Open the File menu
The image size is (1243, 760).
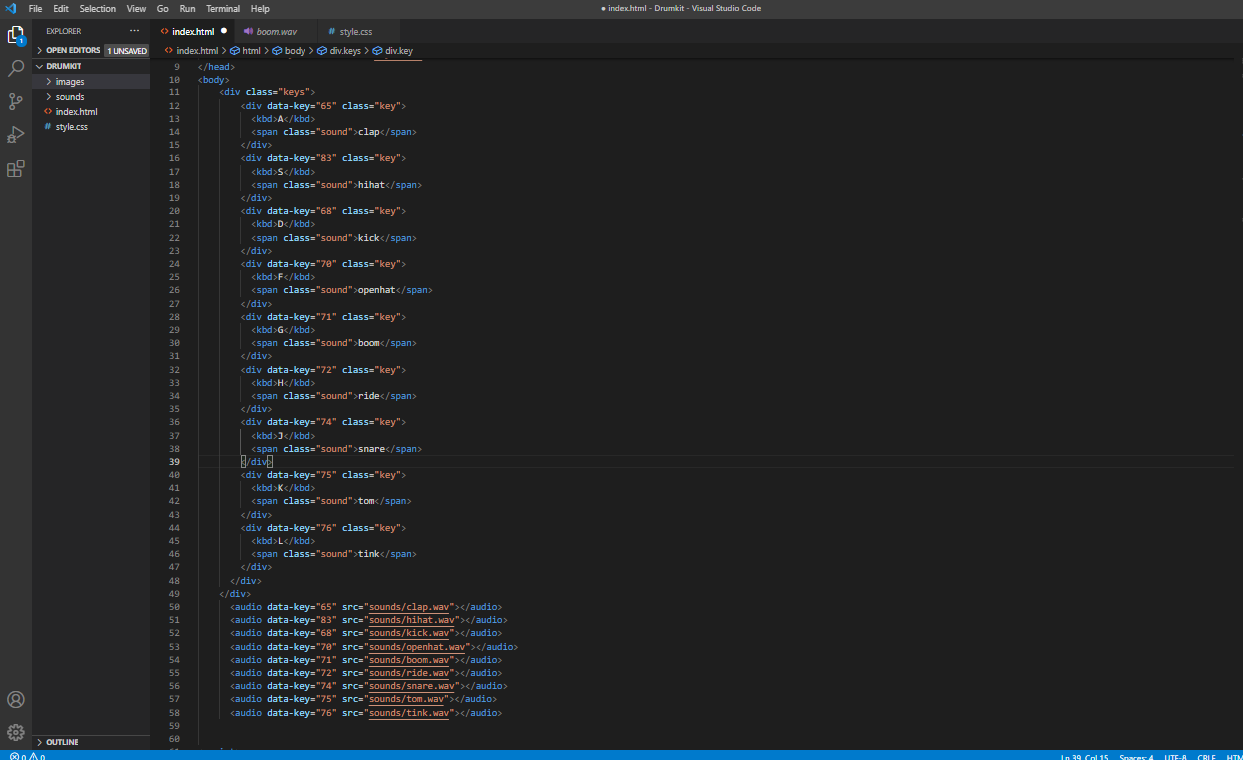[35, 8]
